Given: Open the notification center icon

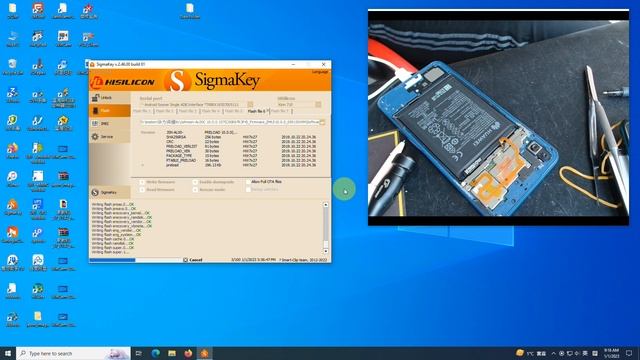Looking at the screenshot, I should (629, 353).
